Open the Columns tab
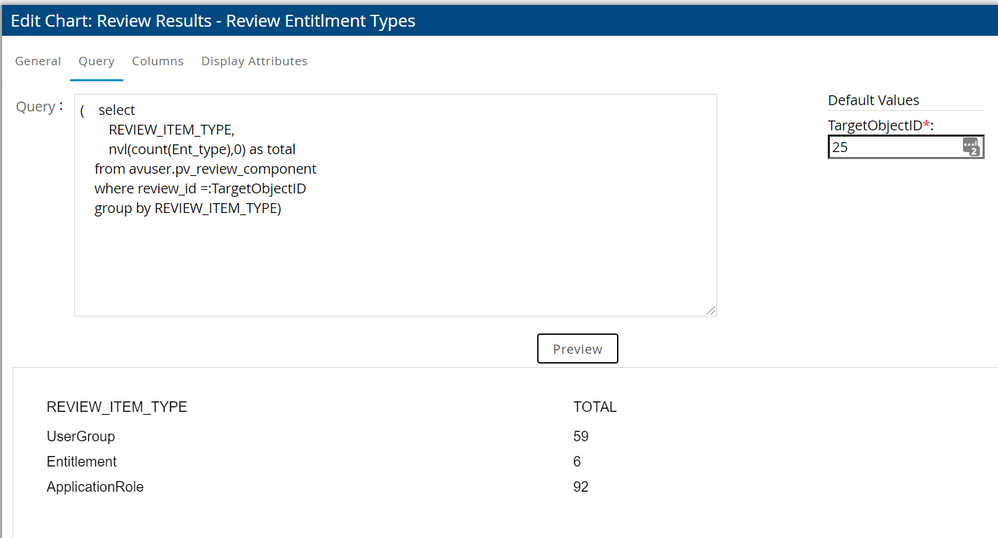The image size is (998, 538). pyautogui.click(x=158, y=61)
